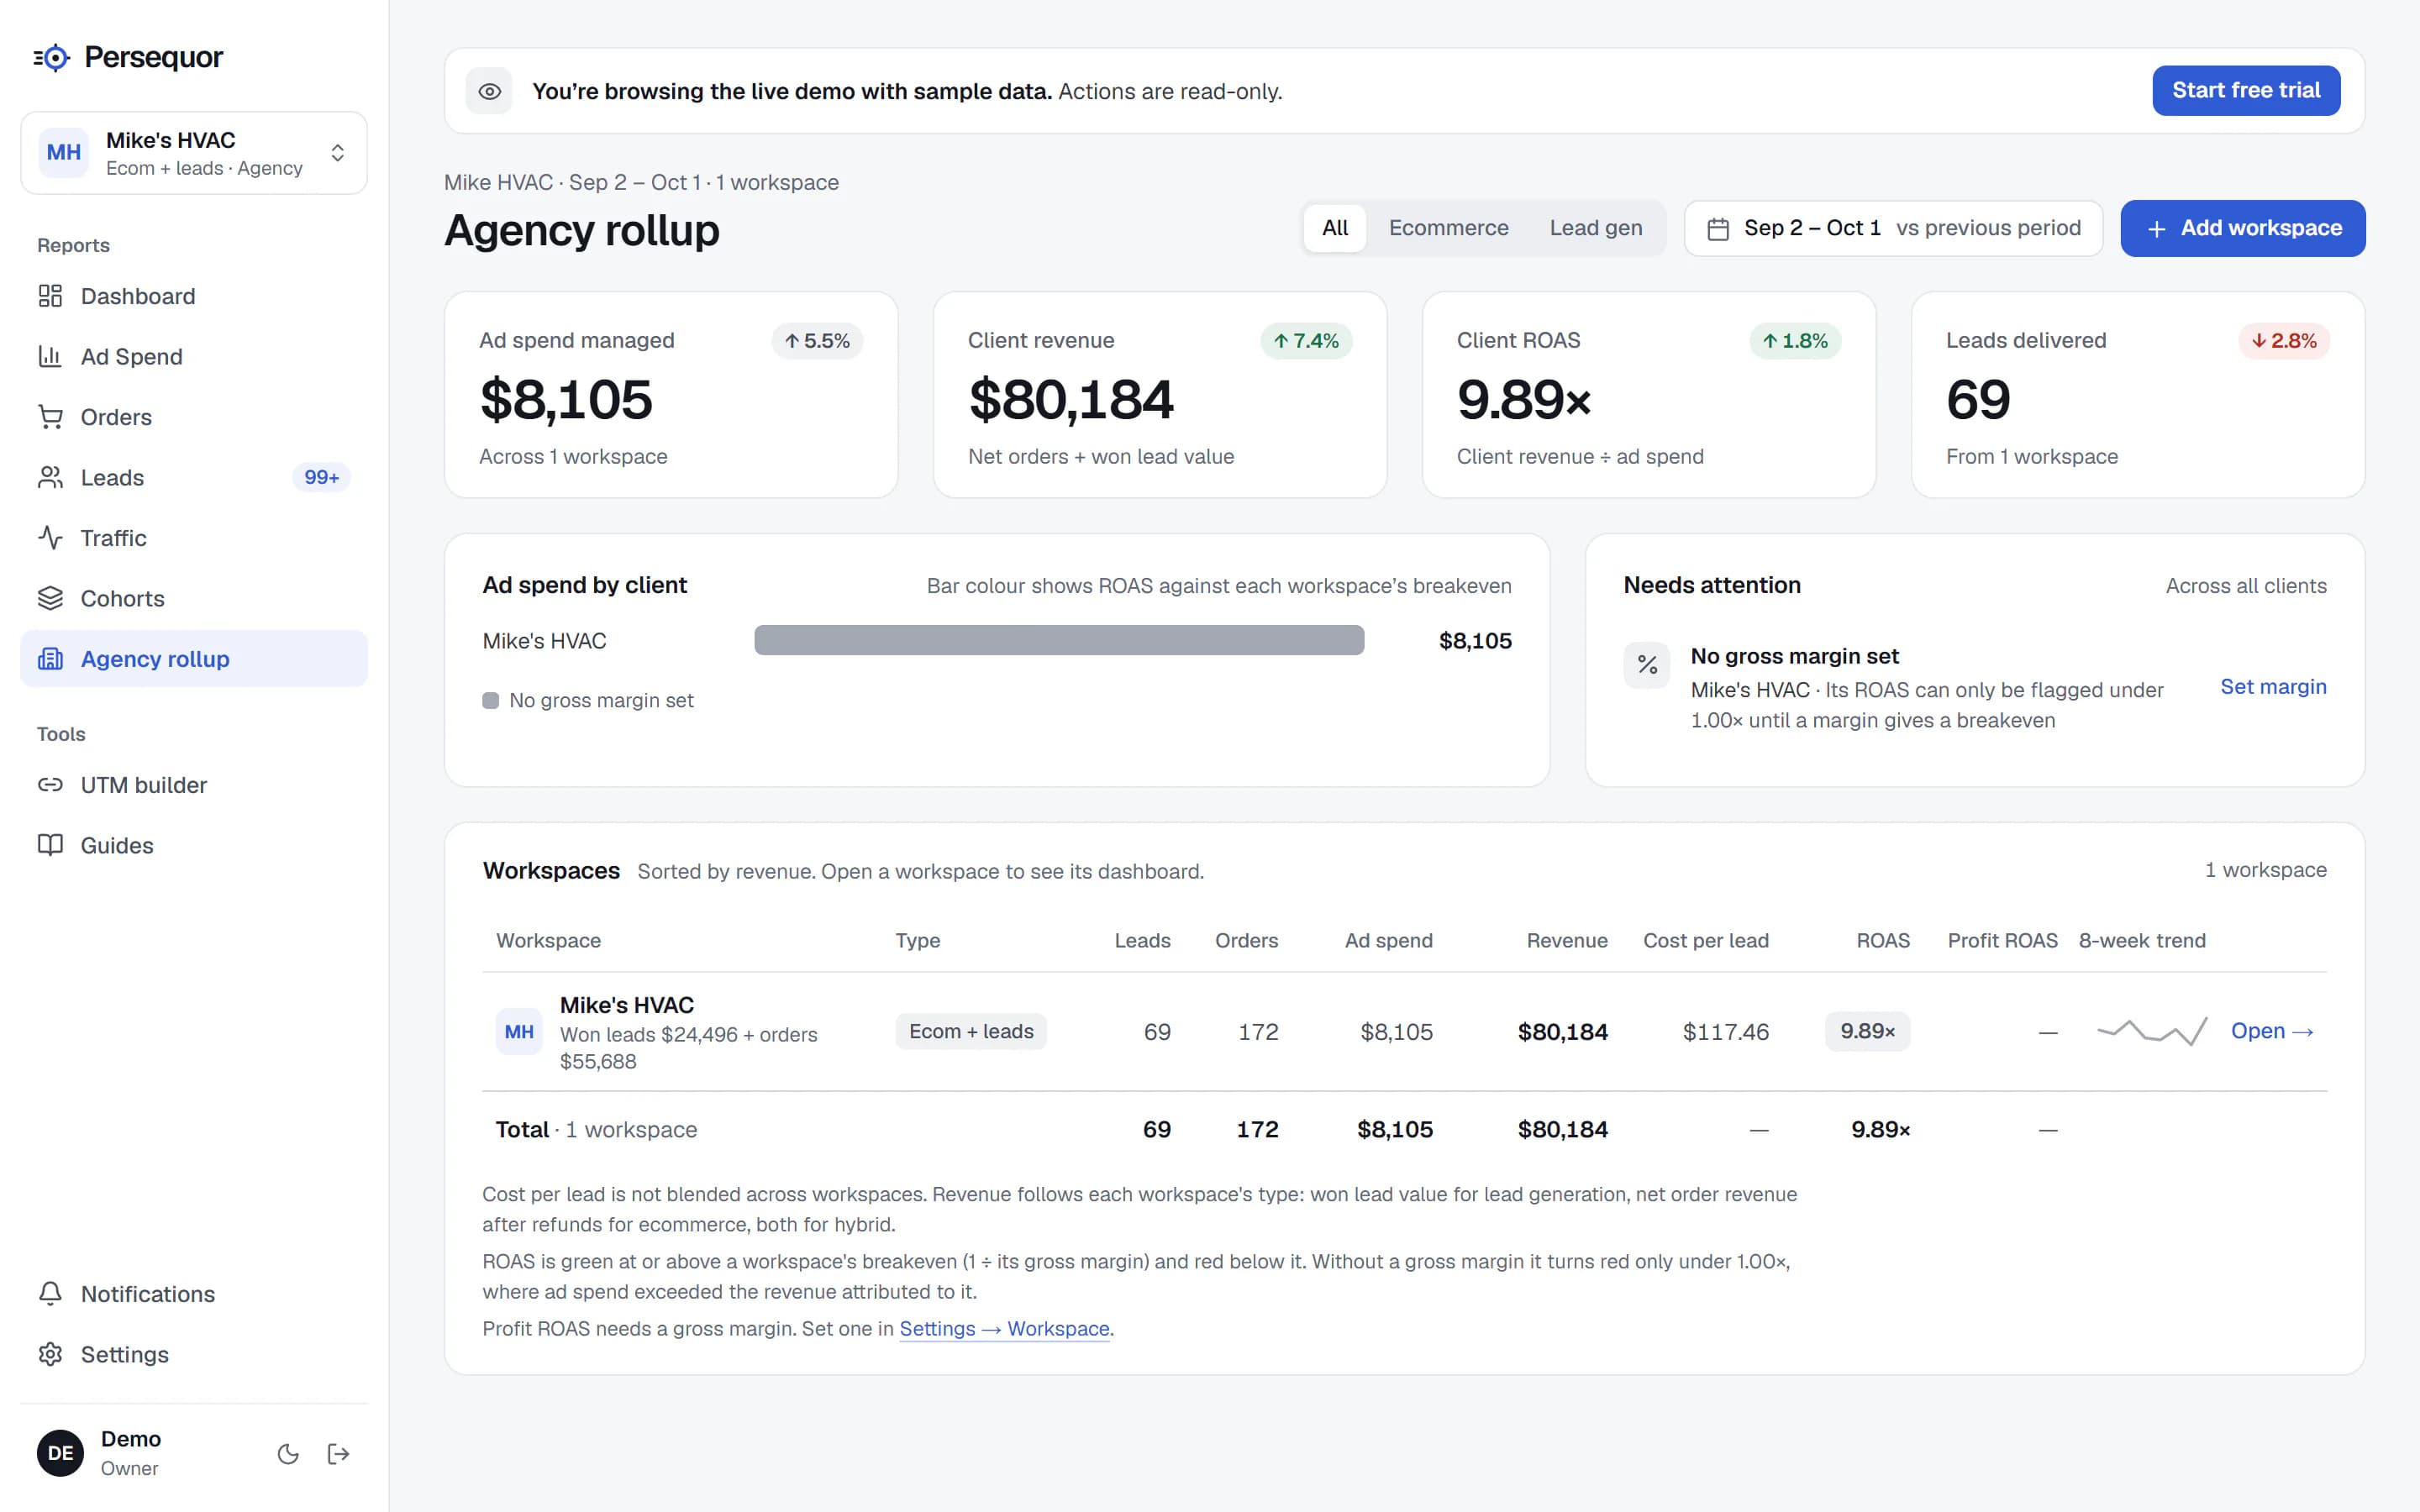
Task: Click the Set margin link
Action: pos(2273,687)
